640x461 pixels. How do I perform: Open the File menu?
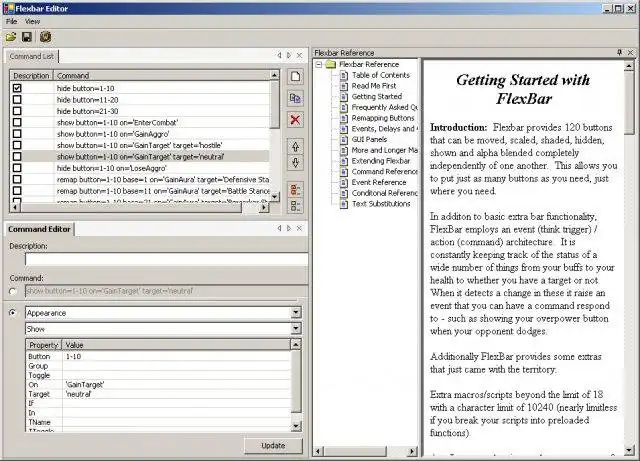coord(11,22)
